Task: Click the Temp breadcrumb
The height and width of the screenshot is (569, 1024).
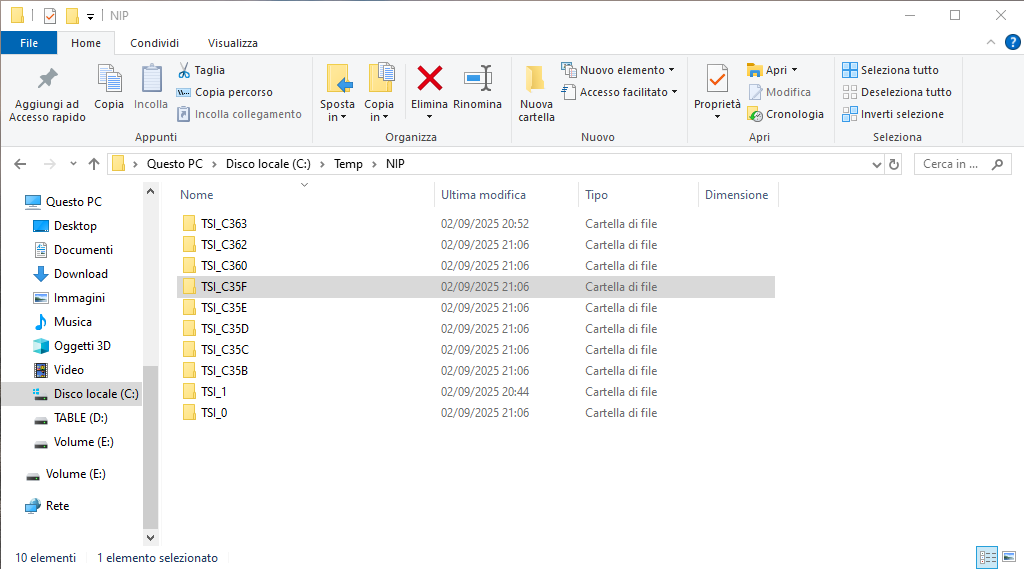Action: pos(348,164)
